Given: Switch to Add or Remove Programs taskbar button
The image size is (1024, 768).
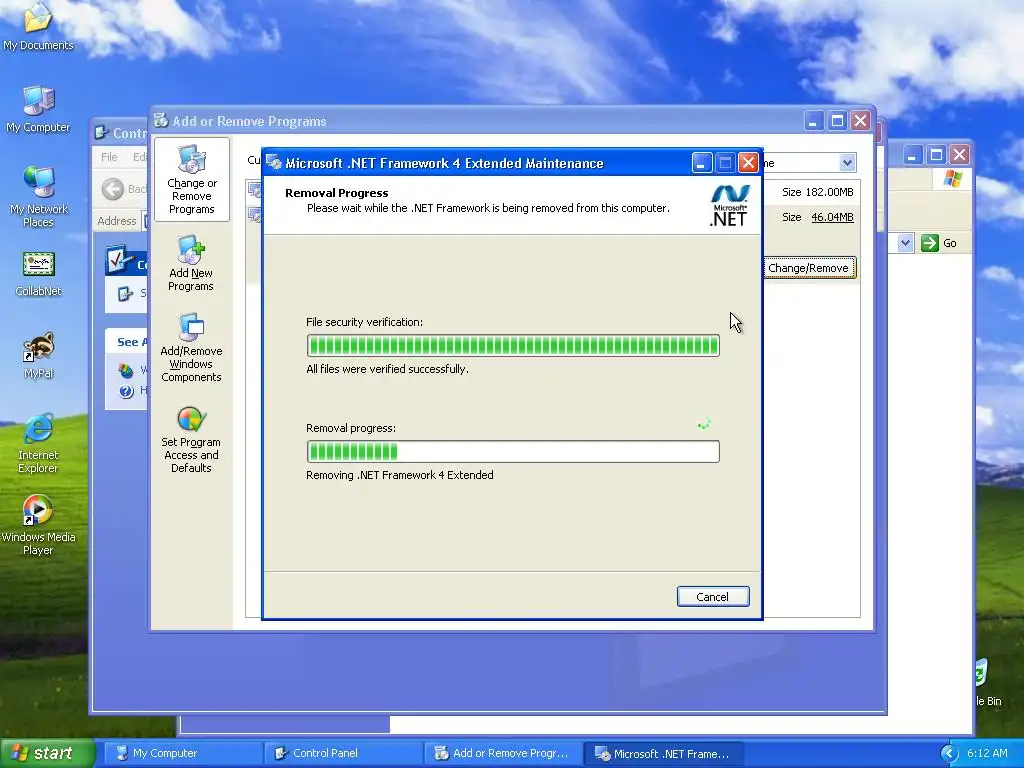Looking at the screenshot, I should [503, 753].
